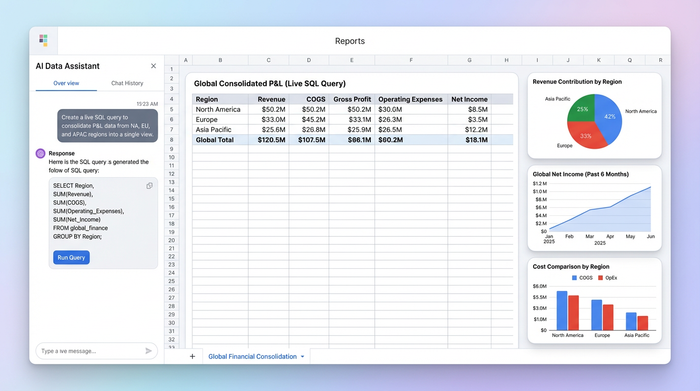Click the 10:23 AM message timestamp

pyautogui.click(x=147, y=104)
